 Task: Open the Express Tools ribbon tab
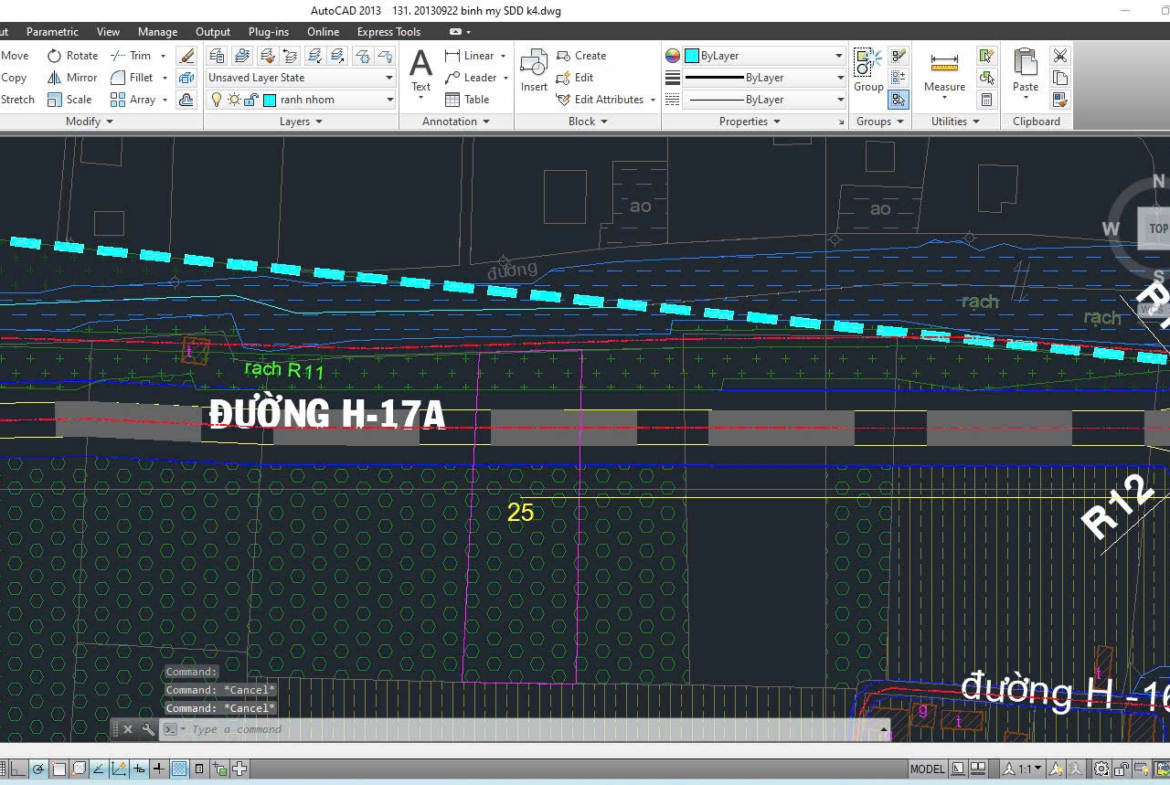(388, 32)
